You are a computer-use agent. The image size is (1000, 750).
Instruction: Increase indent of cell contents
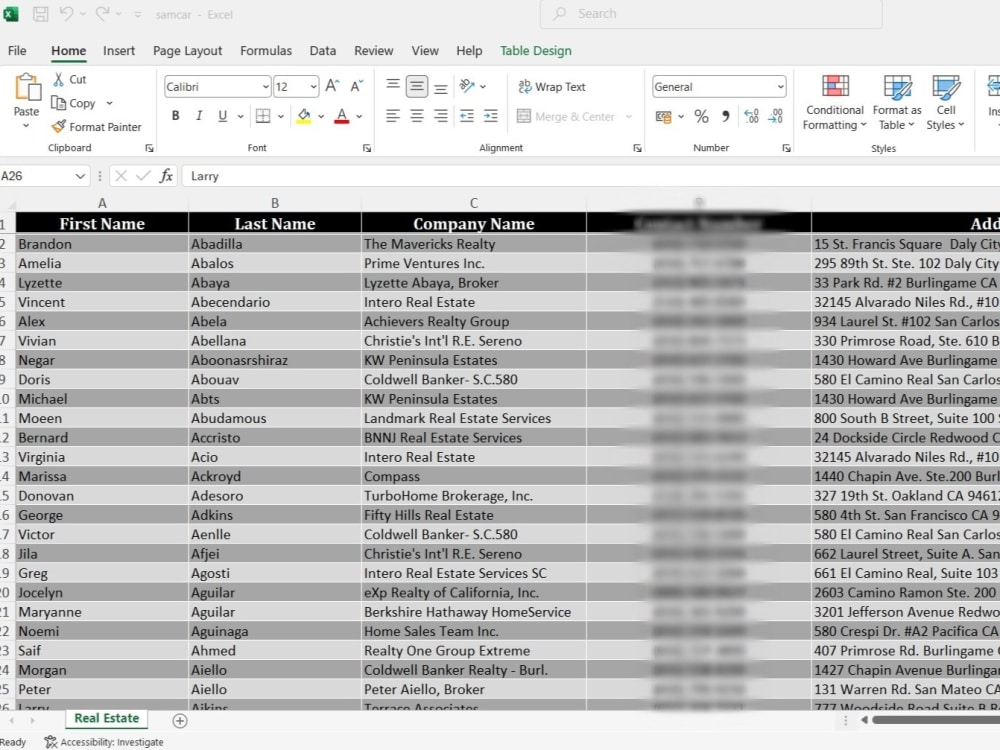tap(490, 115)
